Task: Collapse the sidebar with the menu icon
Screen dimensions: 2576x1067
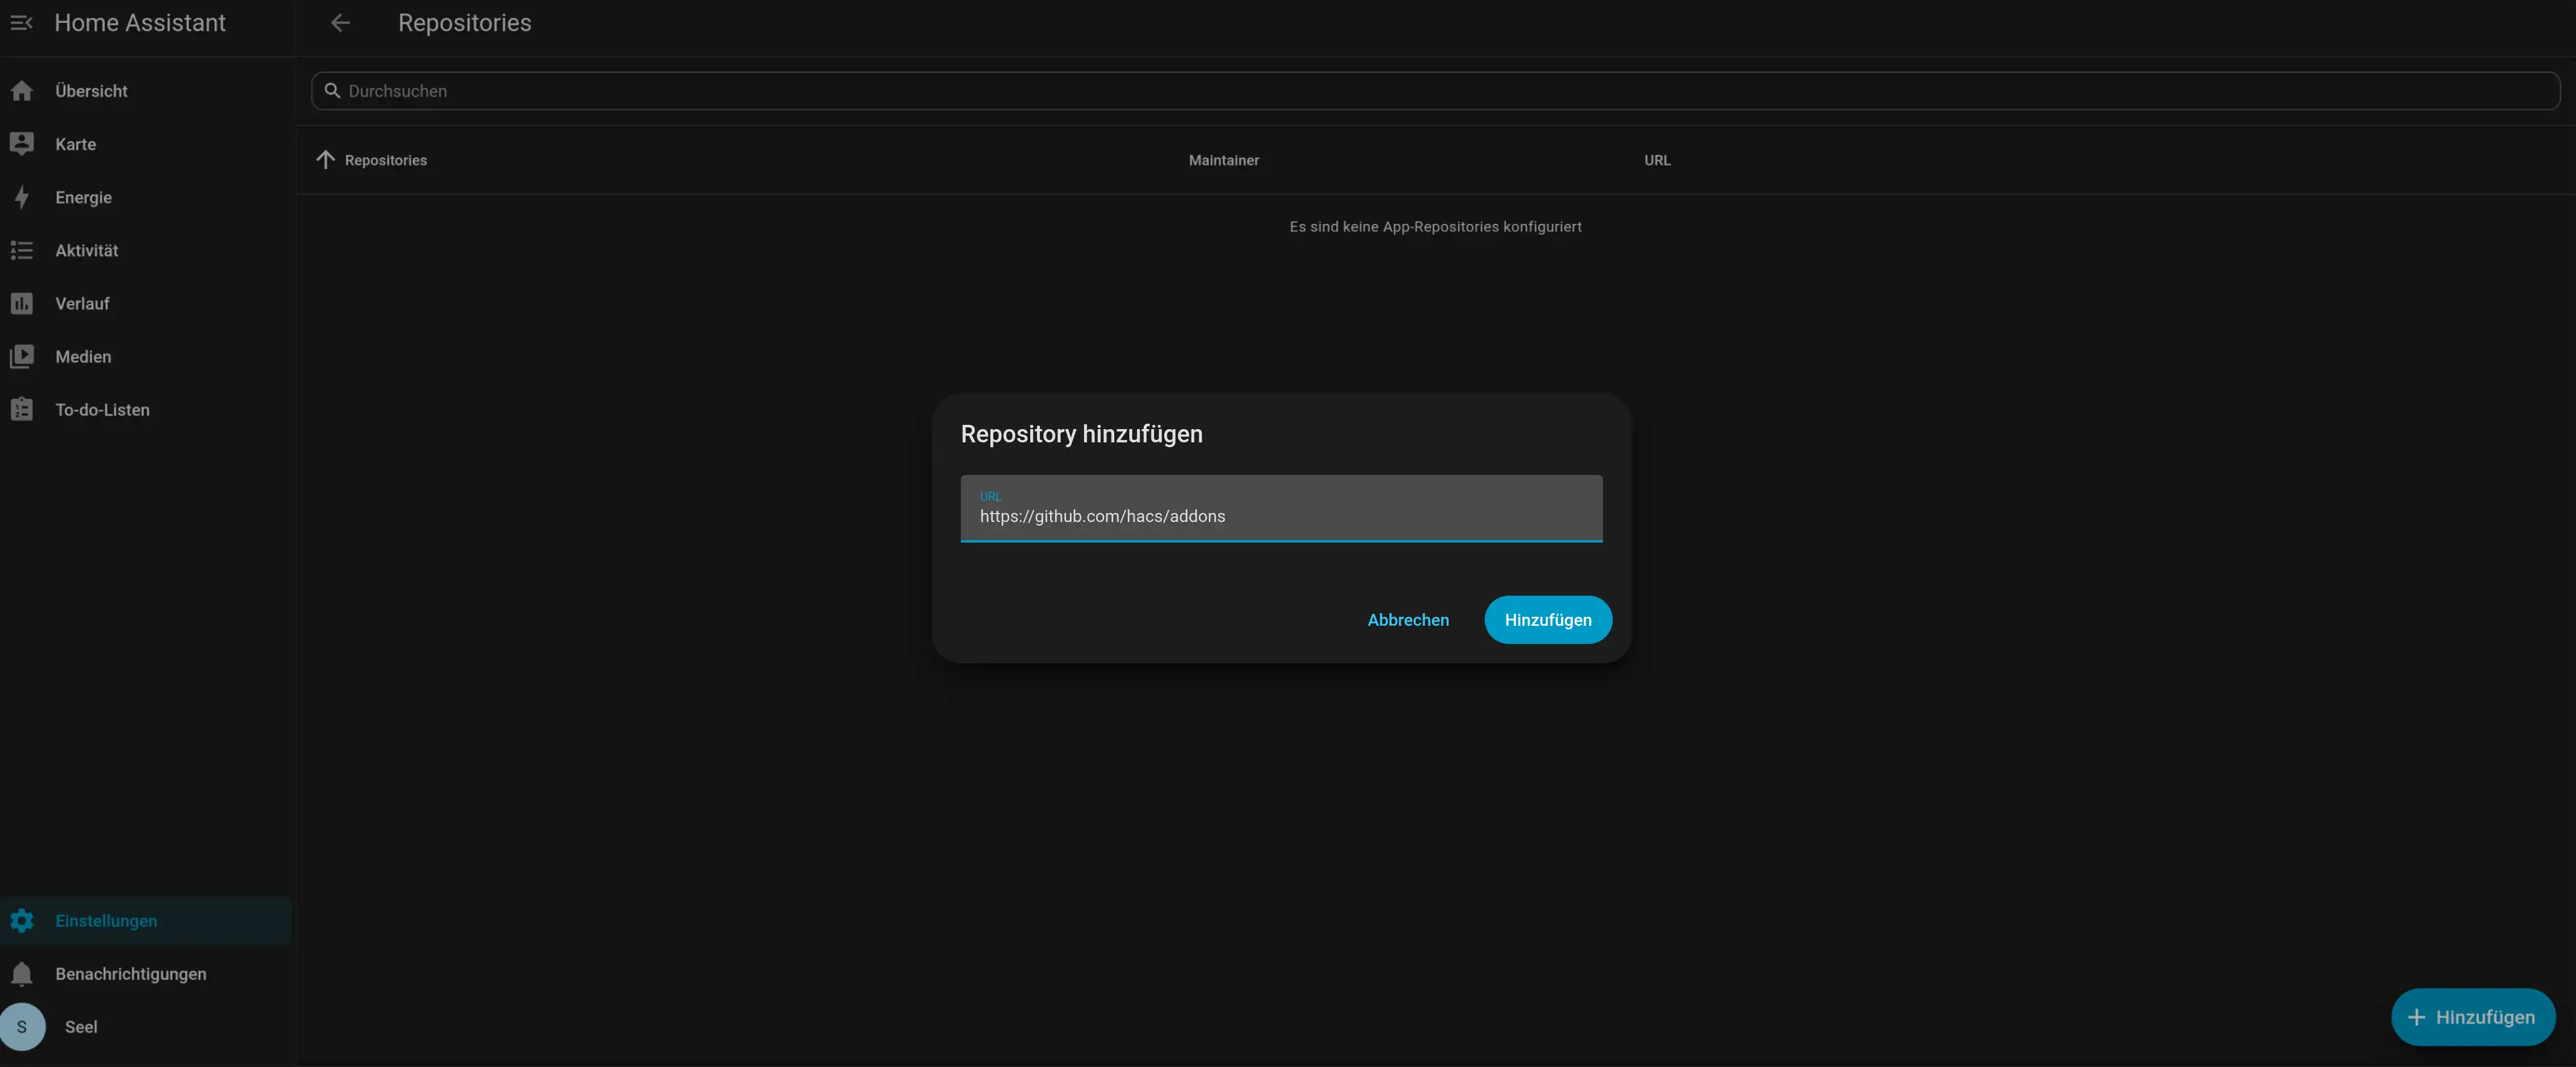Action: coord(22,22)
